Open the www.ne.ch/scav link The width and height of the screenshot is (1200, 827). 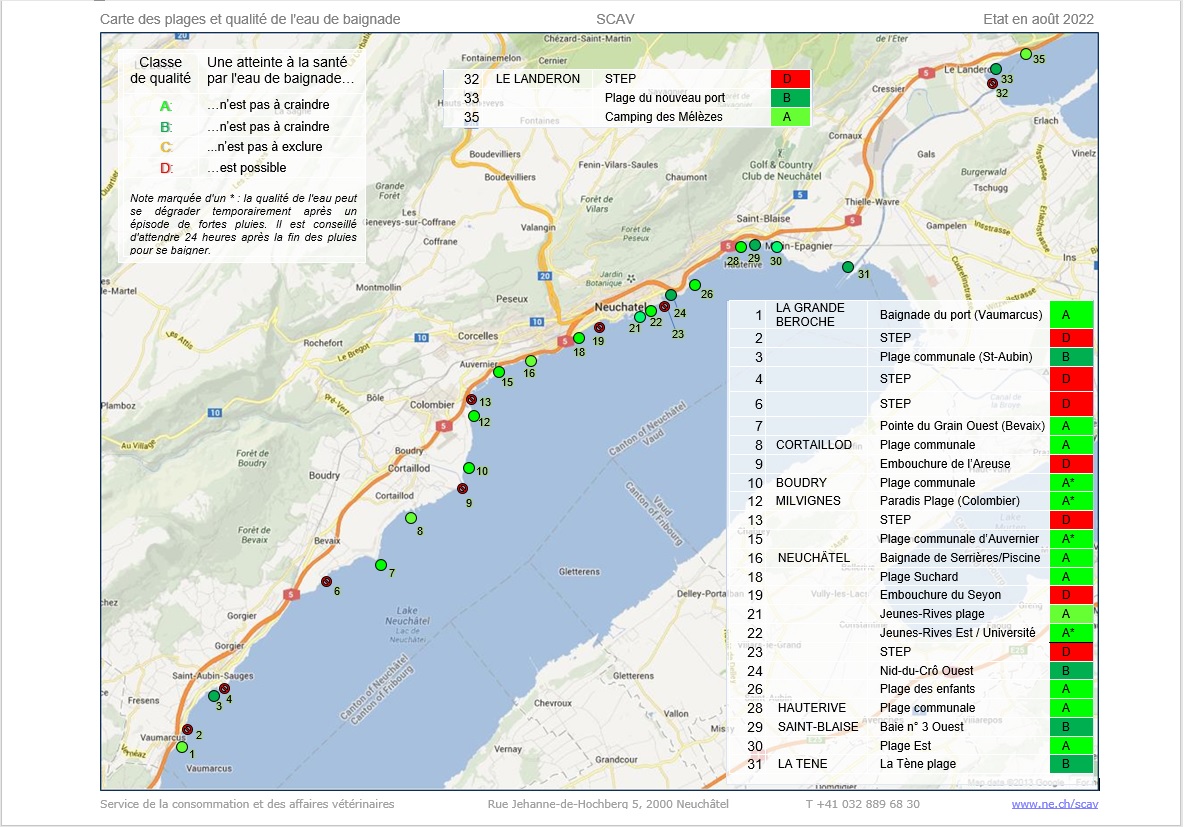coord(1055,804)
